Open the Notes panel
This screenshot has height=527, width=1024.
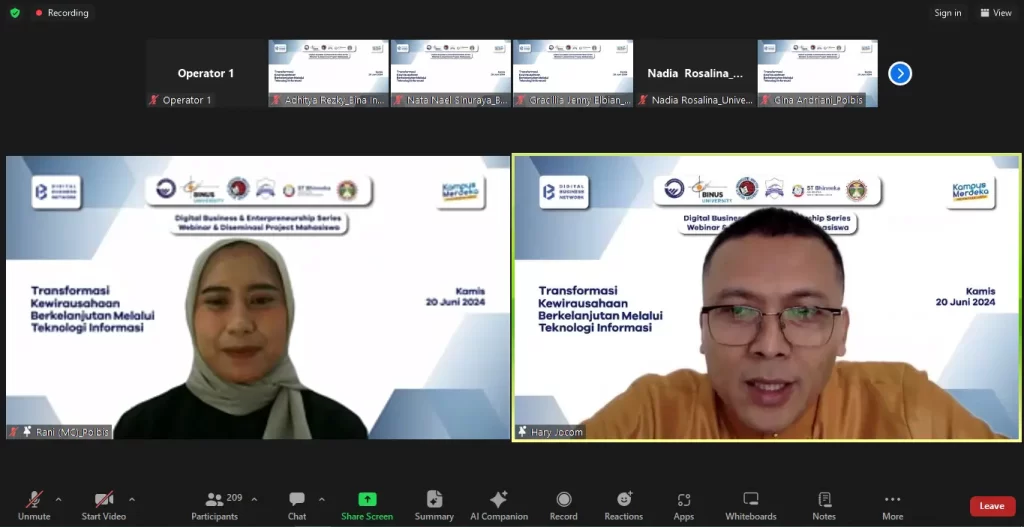click(x=824, y=504)
